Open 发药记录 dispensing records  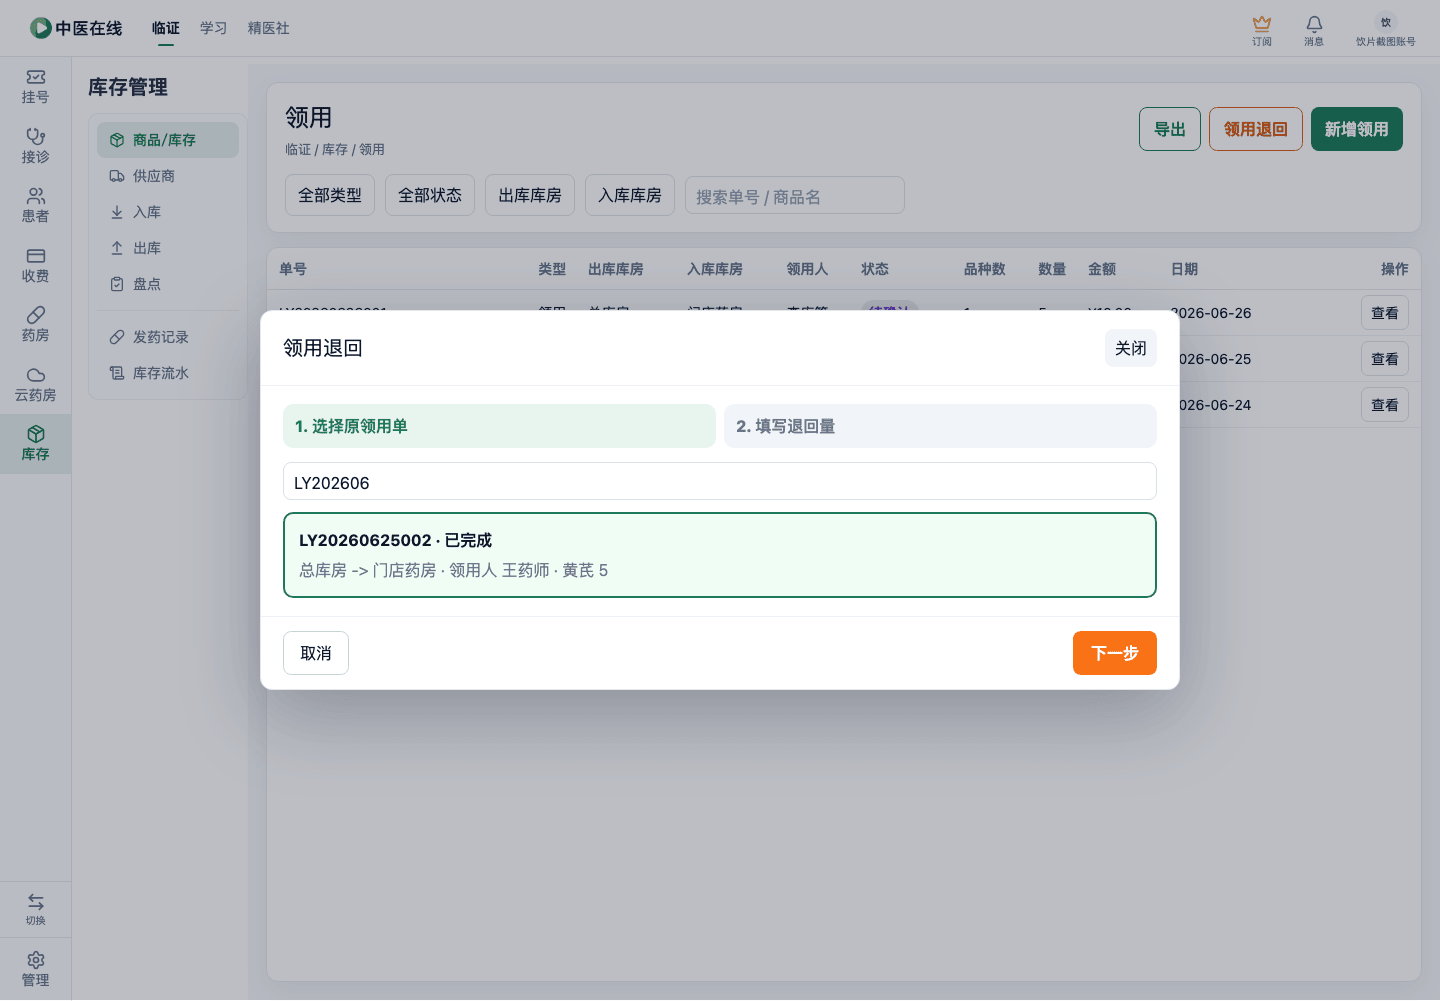[x=168, y=337]
